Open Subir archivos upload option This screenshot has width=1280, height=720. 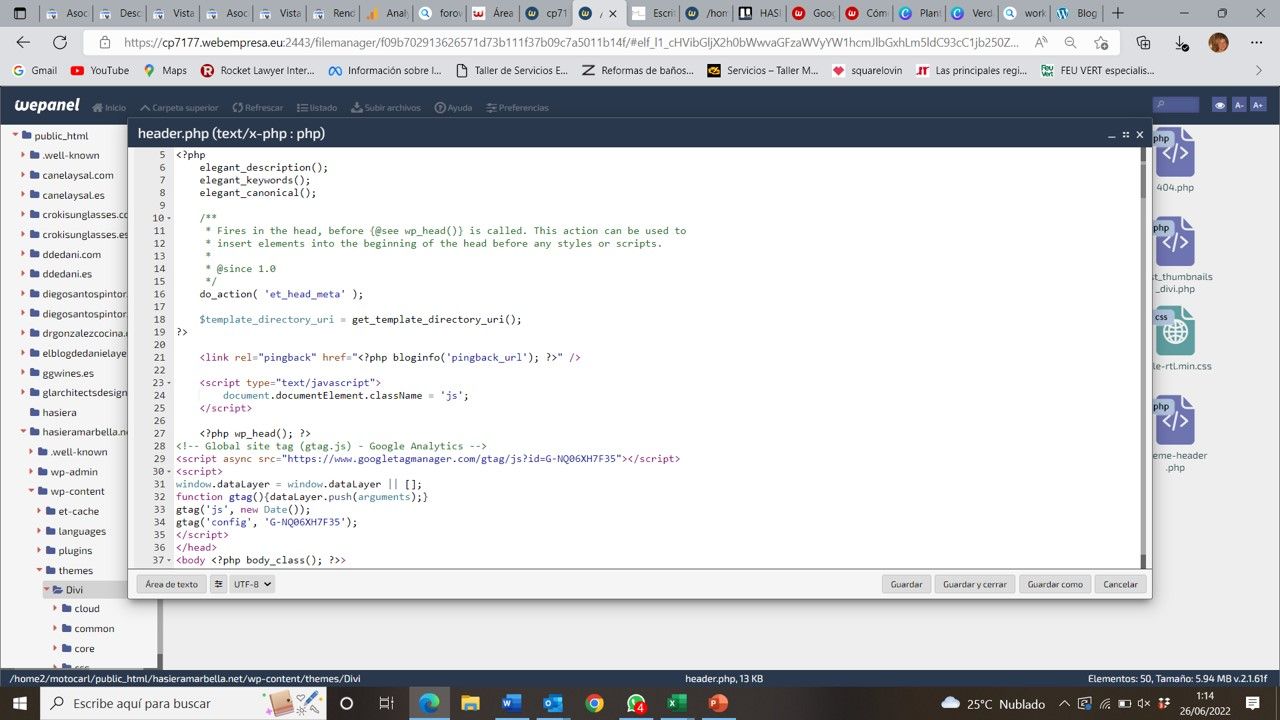385,107
